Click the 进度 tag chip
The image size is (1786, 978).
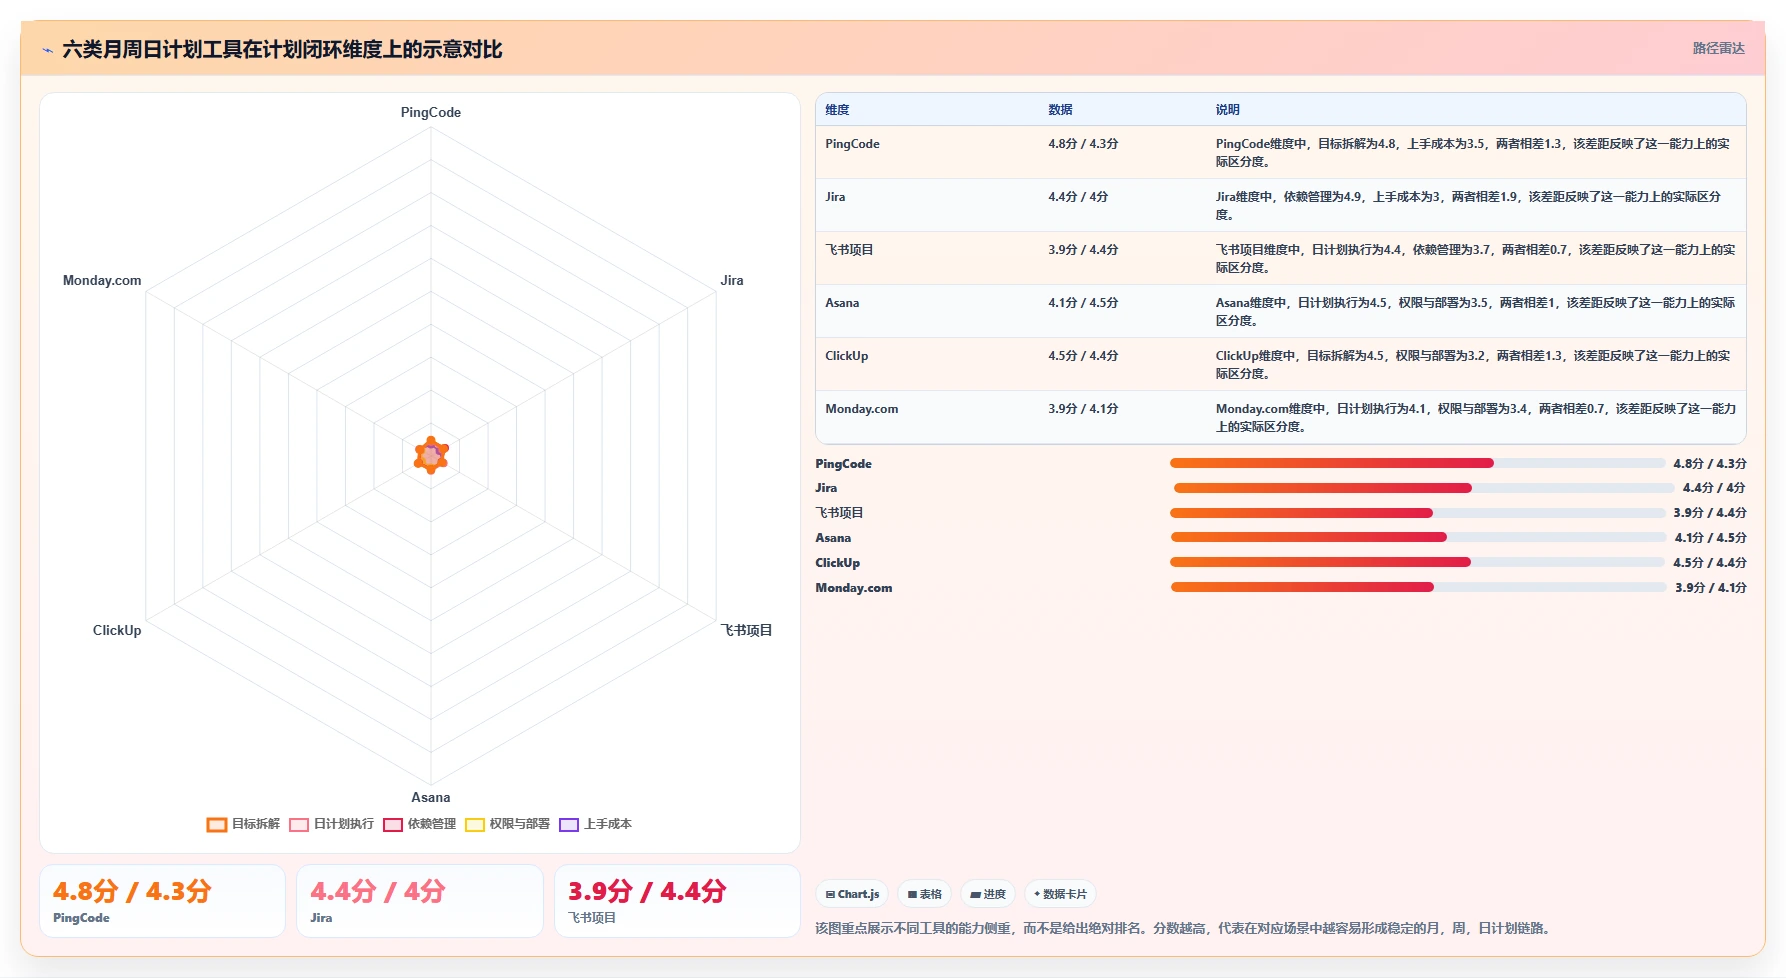pyautogui.click(x=988, y=894)
